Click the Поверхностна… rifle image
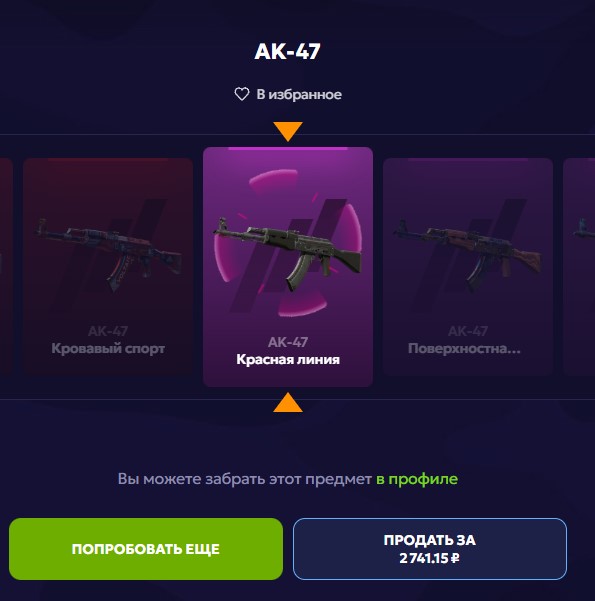 tap(468, 253)
